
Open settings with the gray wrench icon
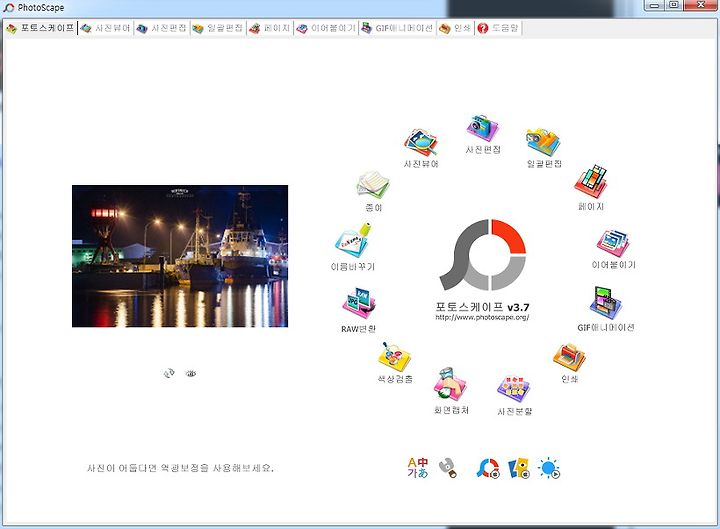click(x=448, y=468)
